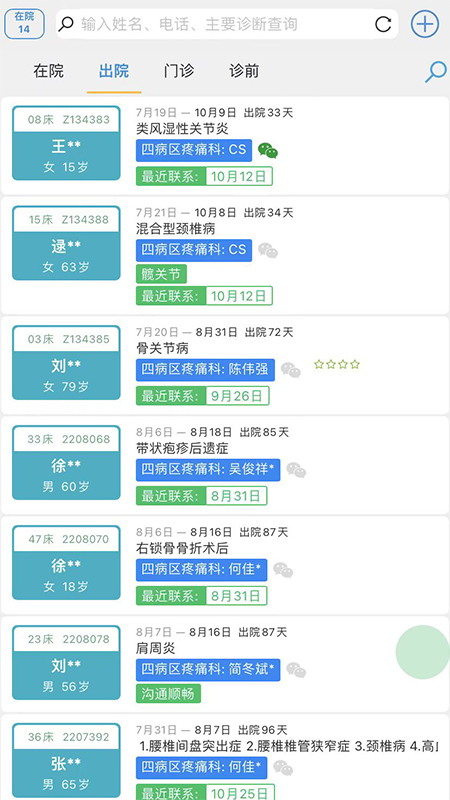Tap the floating light green circle button

coord(422,652)
